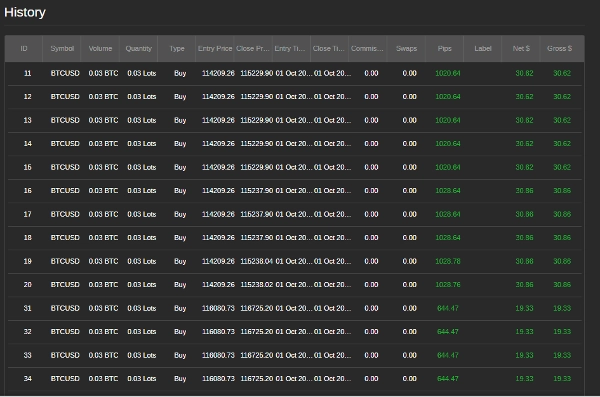Click the "History" panel title

[x=25, y=13]
